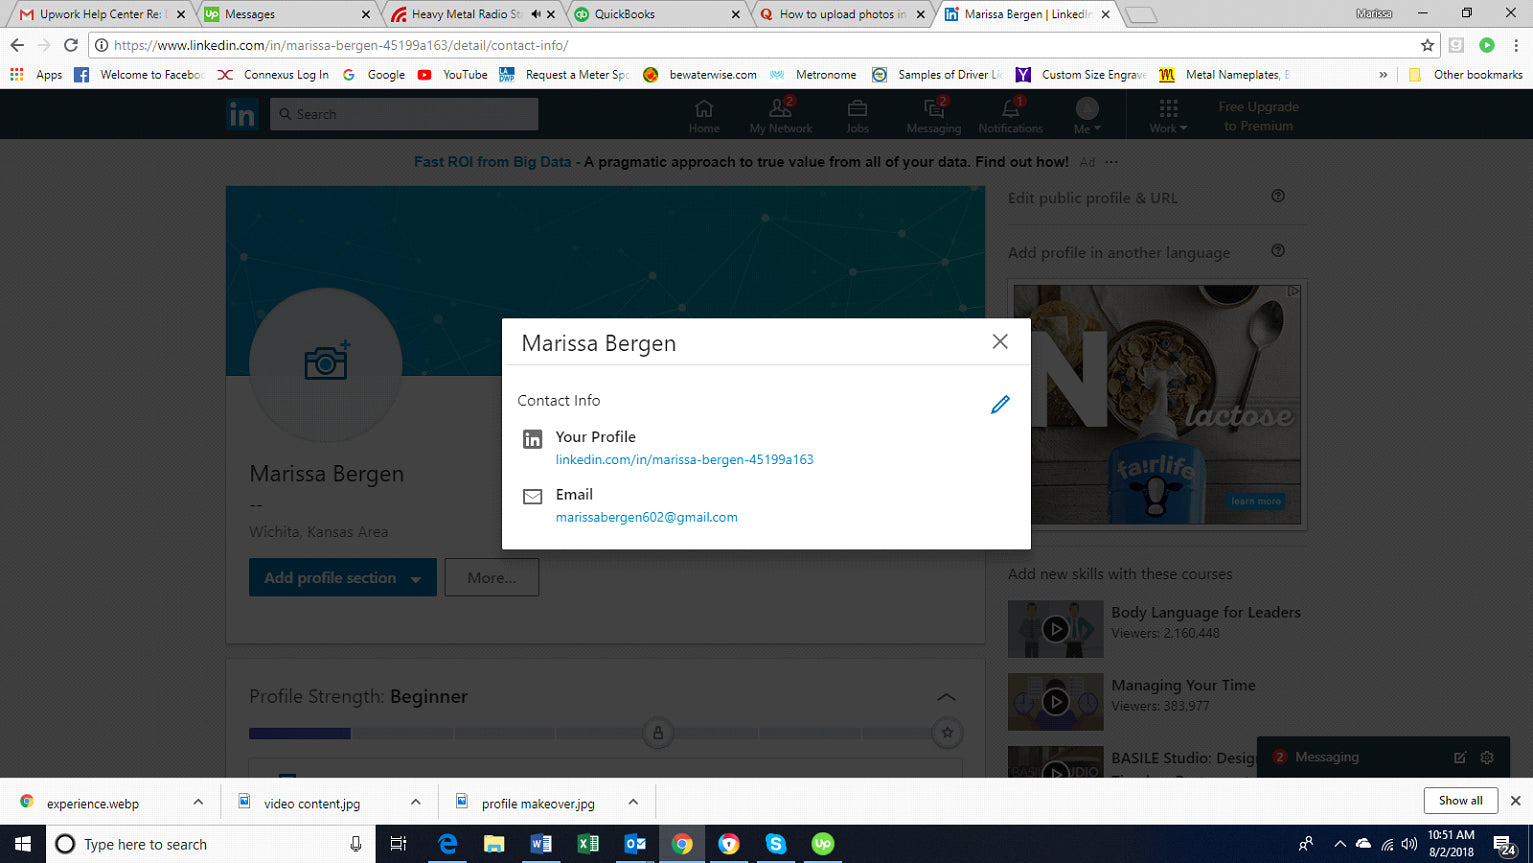Open Skype from the Windows taskbar

[775, 844]
